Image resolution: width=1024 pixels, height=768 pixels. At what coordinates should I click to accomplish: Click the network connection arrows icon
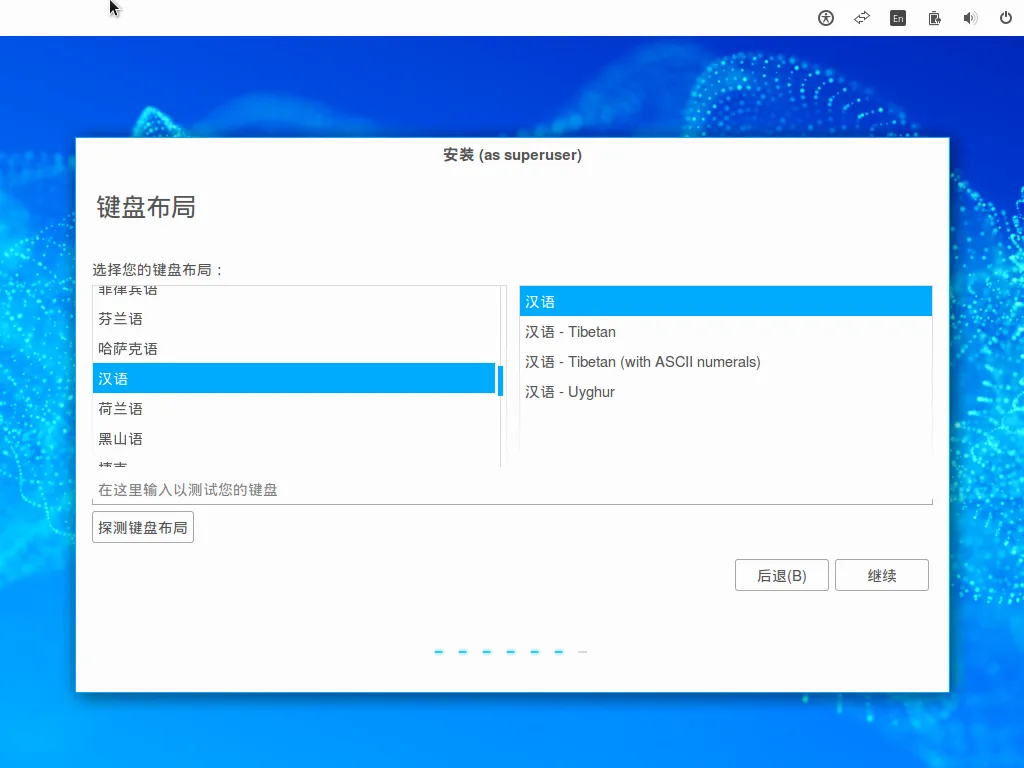pyautogui.click(x=861, y=18)
